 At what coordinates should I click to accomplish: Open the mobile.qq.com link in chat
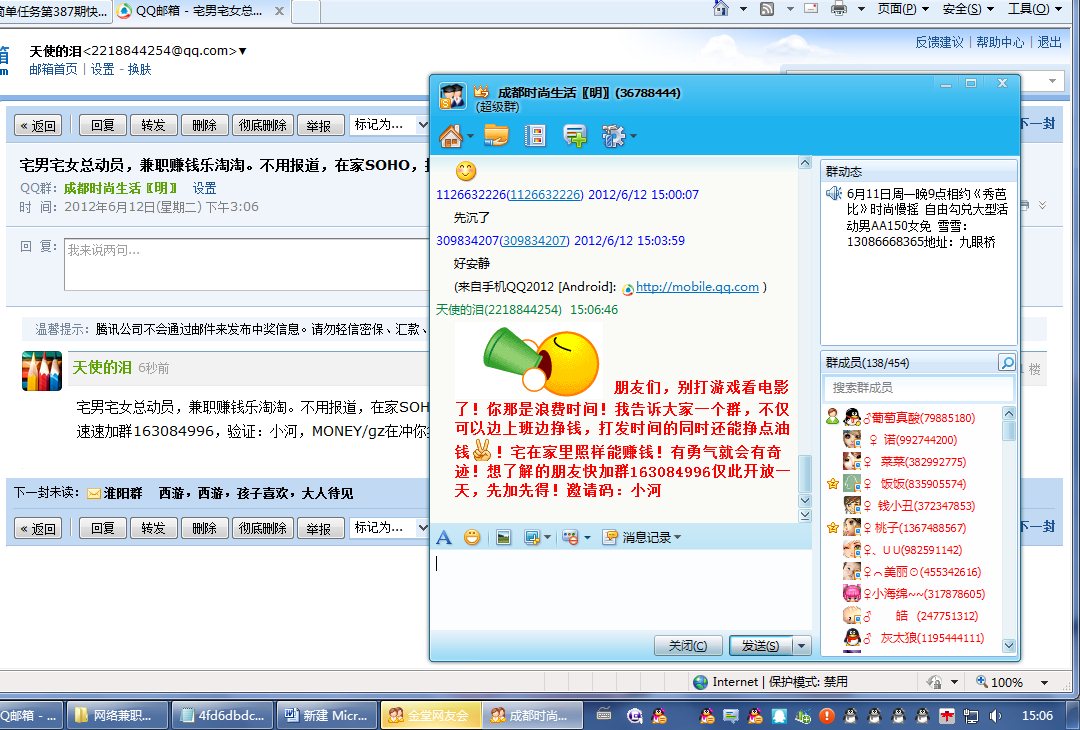[697, 287]
